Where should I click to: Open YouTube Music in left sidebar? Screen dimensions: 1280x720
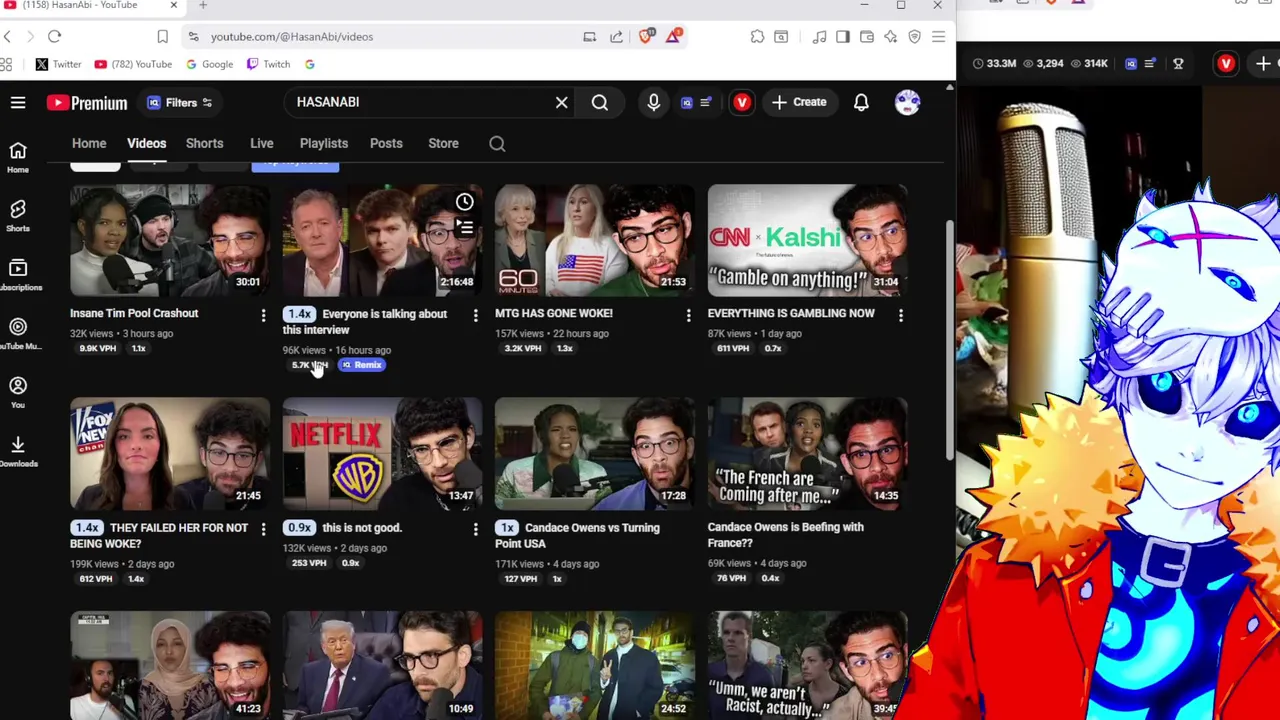[x=18, y=334]
